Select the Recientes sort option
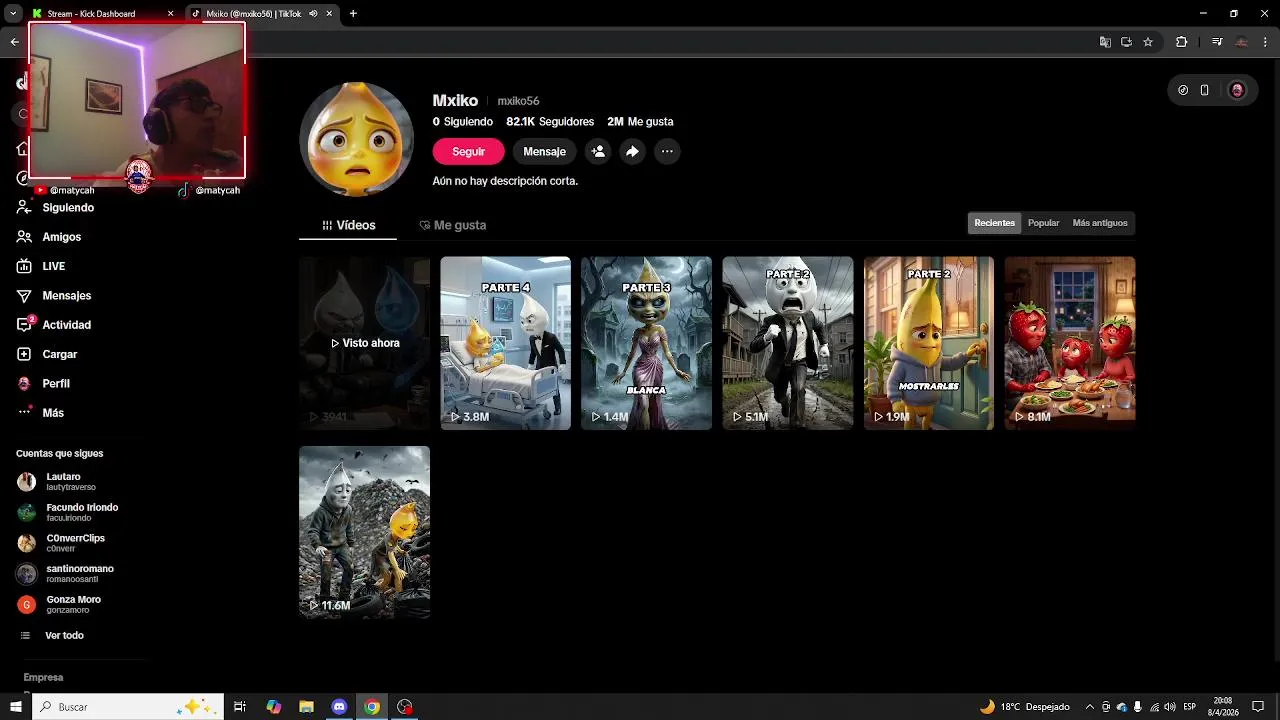This screenshot has height=720, width=1280. click(995, 223)
